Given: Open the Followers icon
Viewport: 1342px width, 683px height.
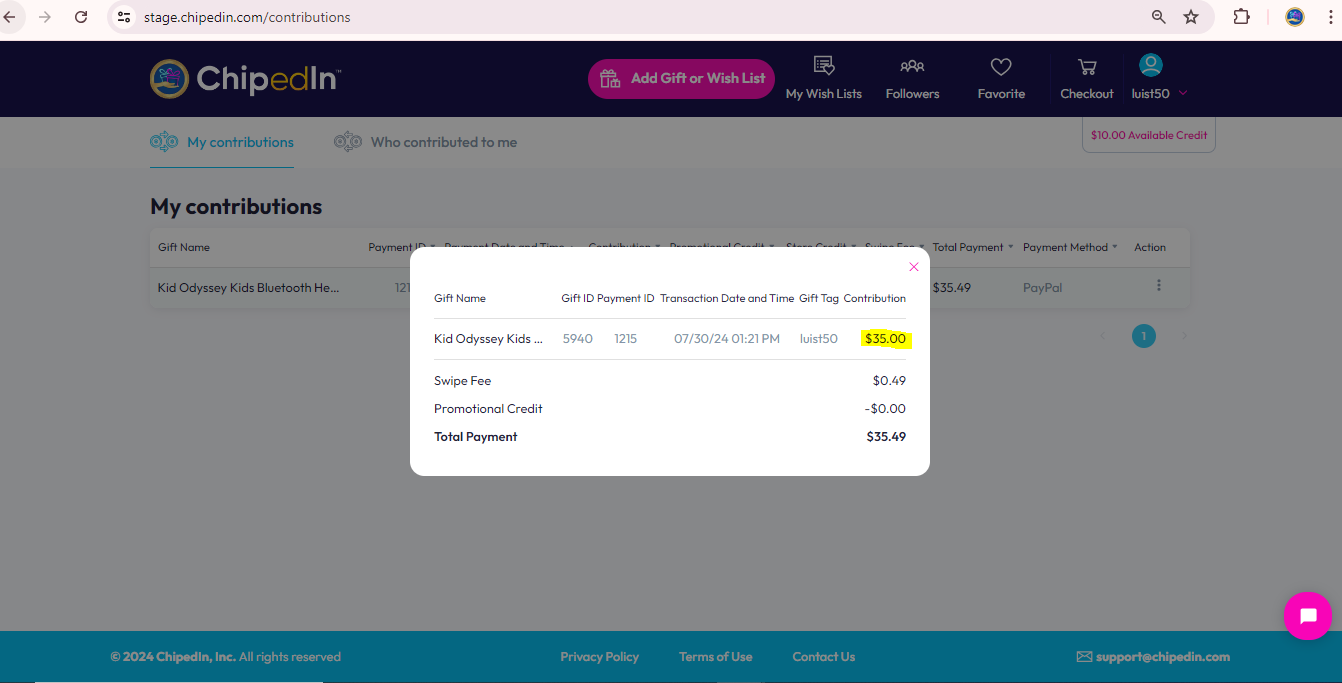Looking at the screenshot, I should (912, 66).
